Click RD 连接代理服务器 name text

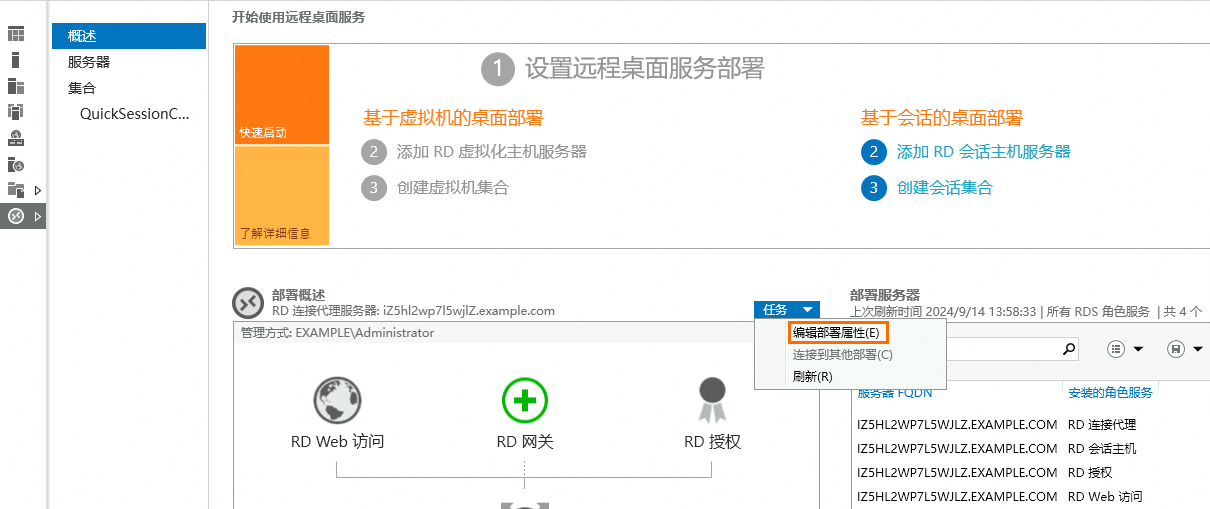tap(414, 311)
